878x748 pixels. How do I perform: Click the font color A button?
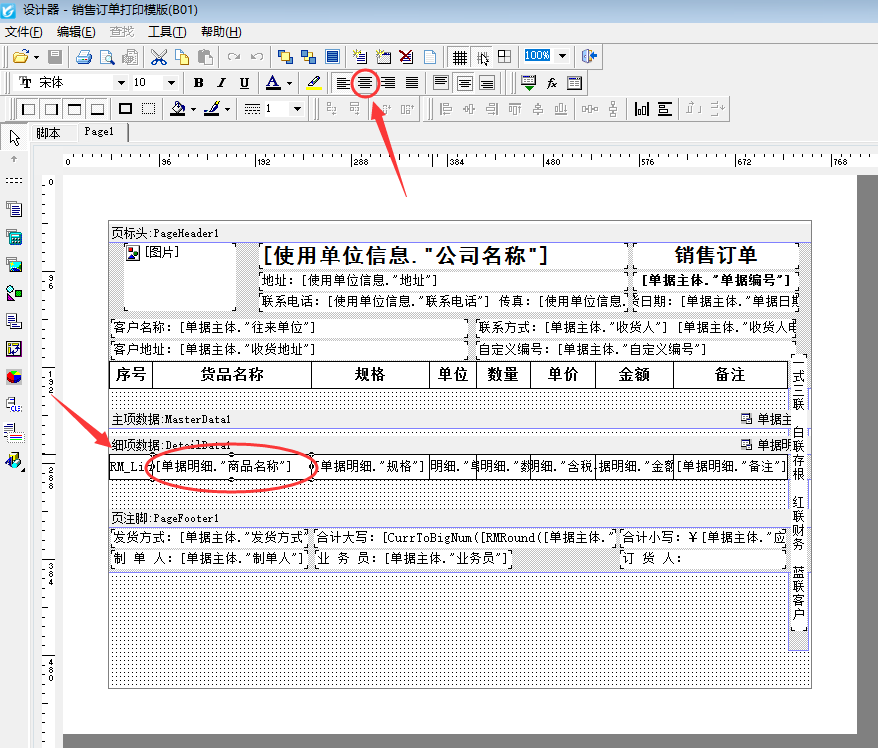[273, 83]
